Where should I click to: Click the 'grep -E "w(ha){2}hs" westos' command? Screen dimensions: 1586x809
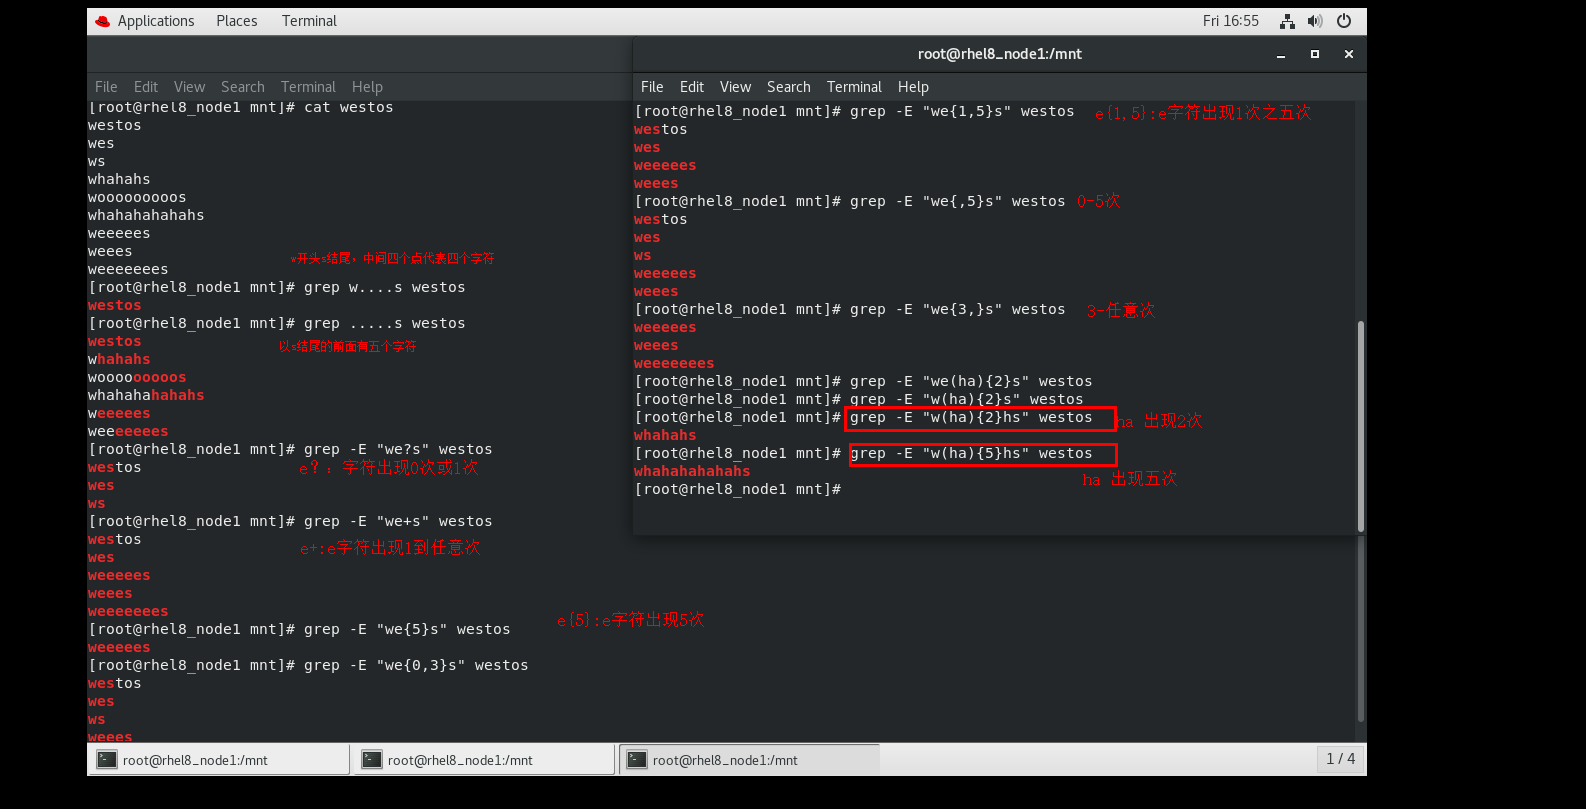(971, 417)
